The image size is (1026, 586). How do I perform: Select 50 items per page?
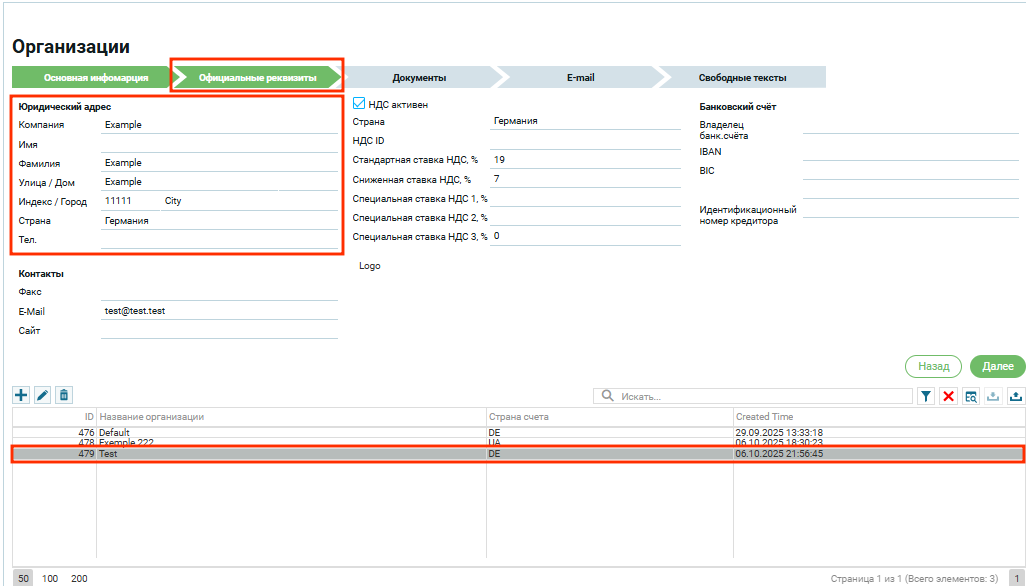coord(23,578)
